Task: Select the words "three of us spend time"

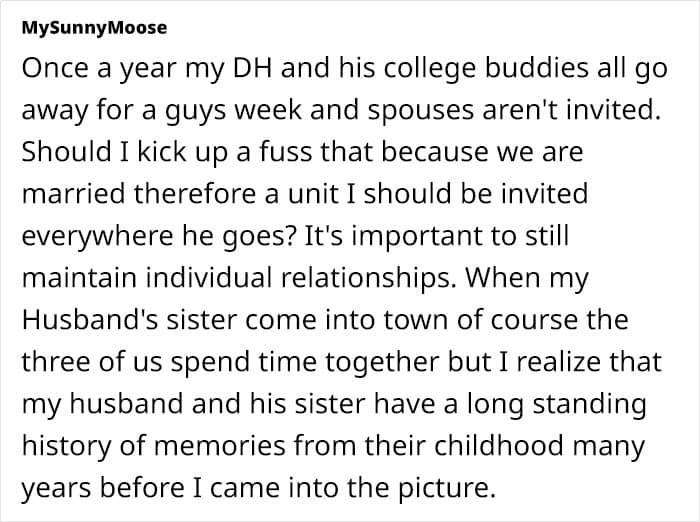Action: point(169,361)
